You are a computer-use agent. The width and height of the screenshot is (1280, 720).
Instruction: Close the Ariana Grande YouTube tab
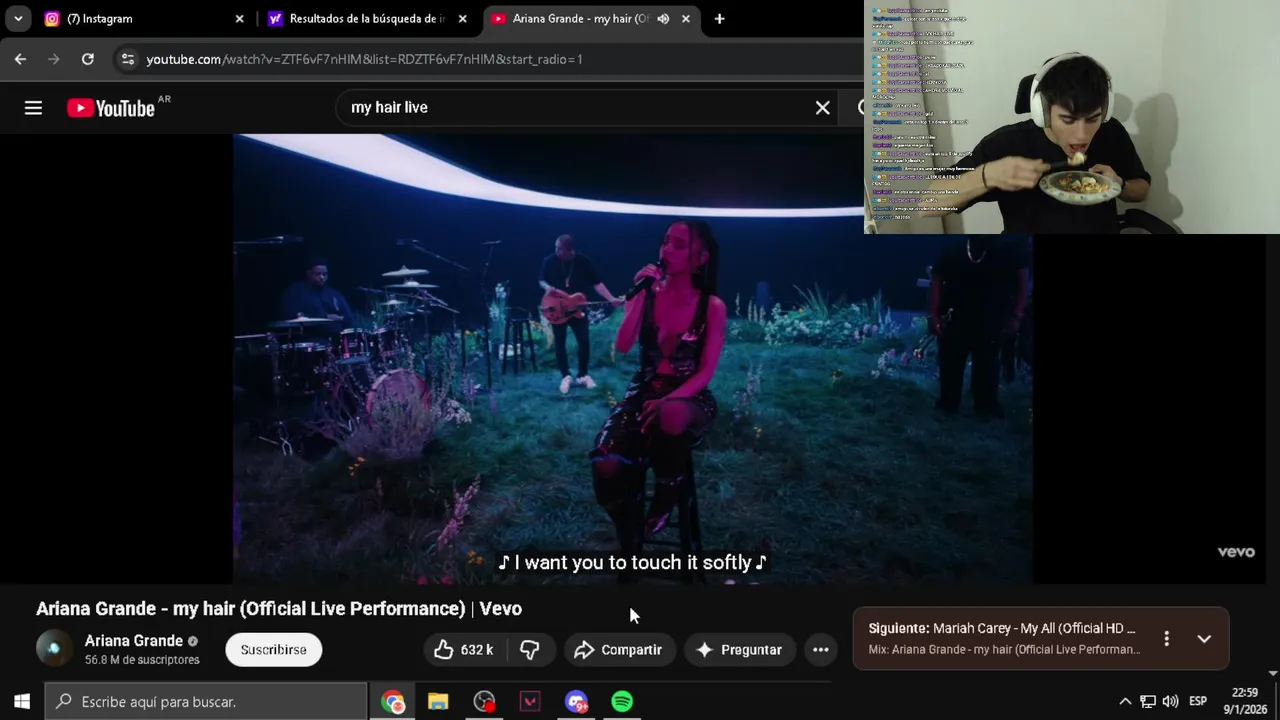[686, 18]
